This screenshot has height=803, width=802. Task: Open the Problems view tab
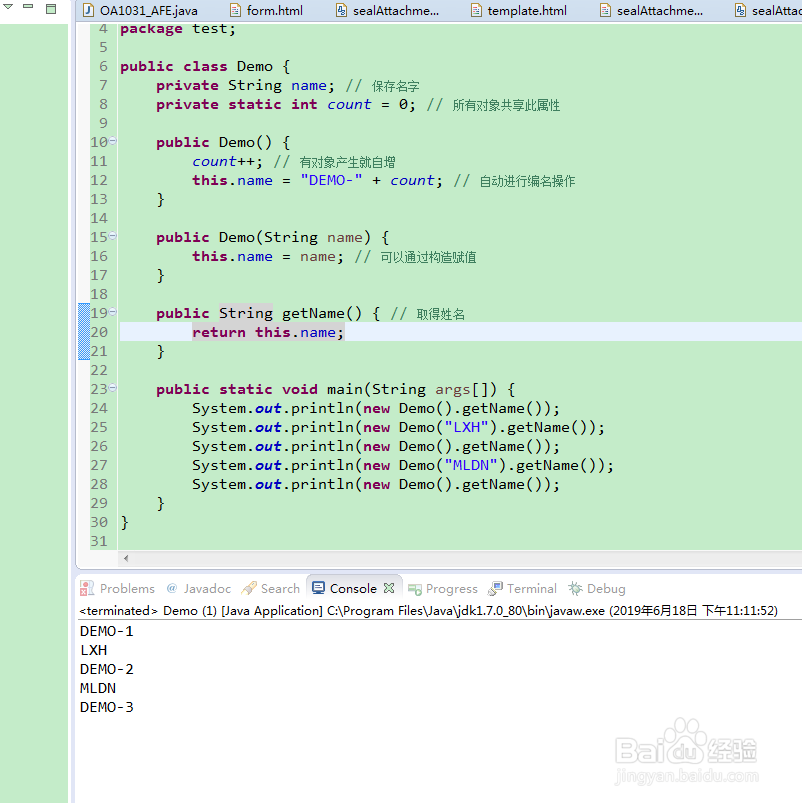point(118,589)
